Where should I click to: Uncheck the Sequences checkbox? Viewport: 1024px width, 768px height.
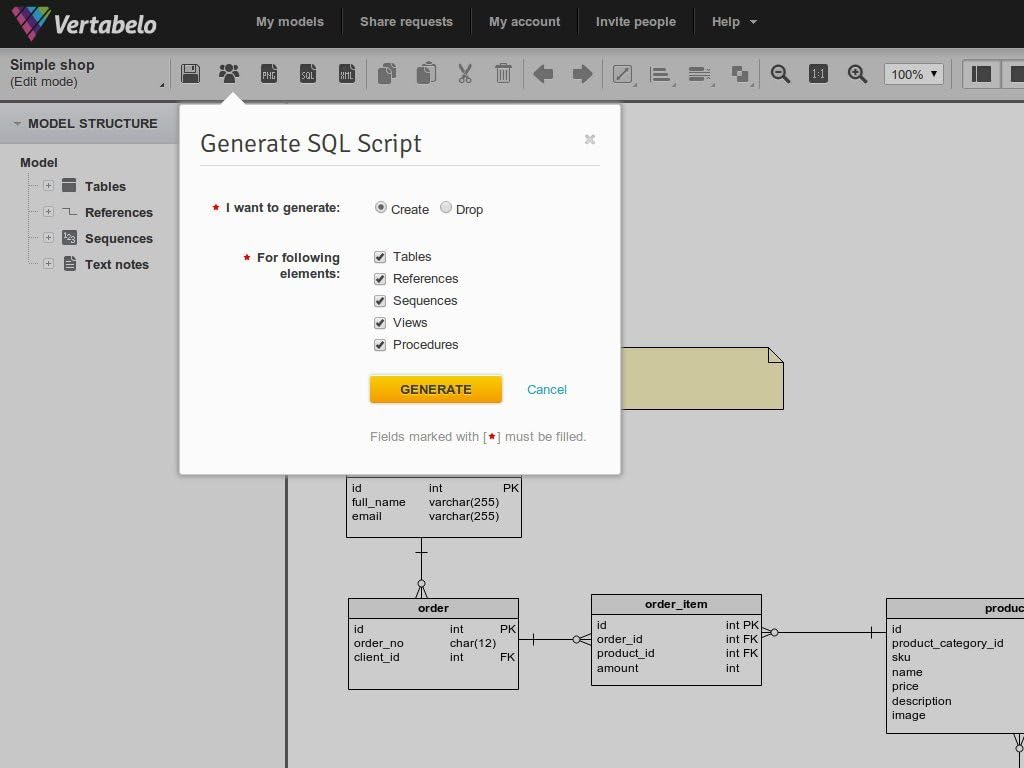(379, 301)
